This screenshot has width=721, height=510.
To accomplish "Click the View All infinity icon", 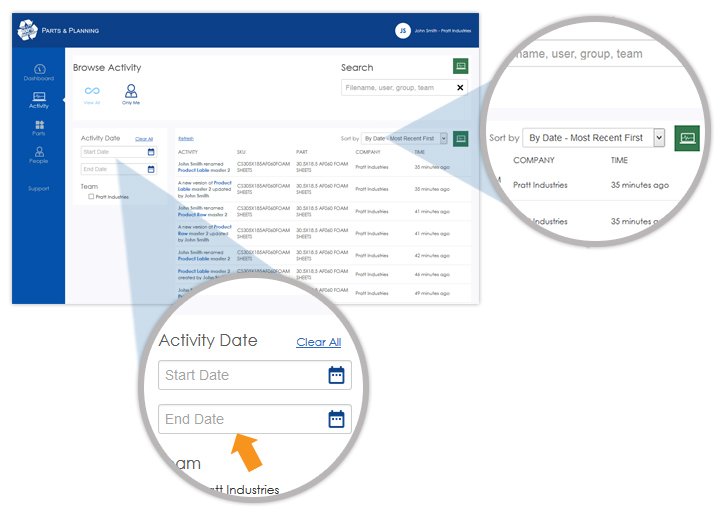I will 92,91.
